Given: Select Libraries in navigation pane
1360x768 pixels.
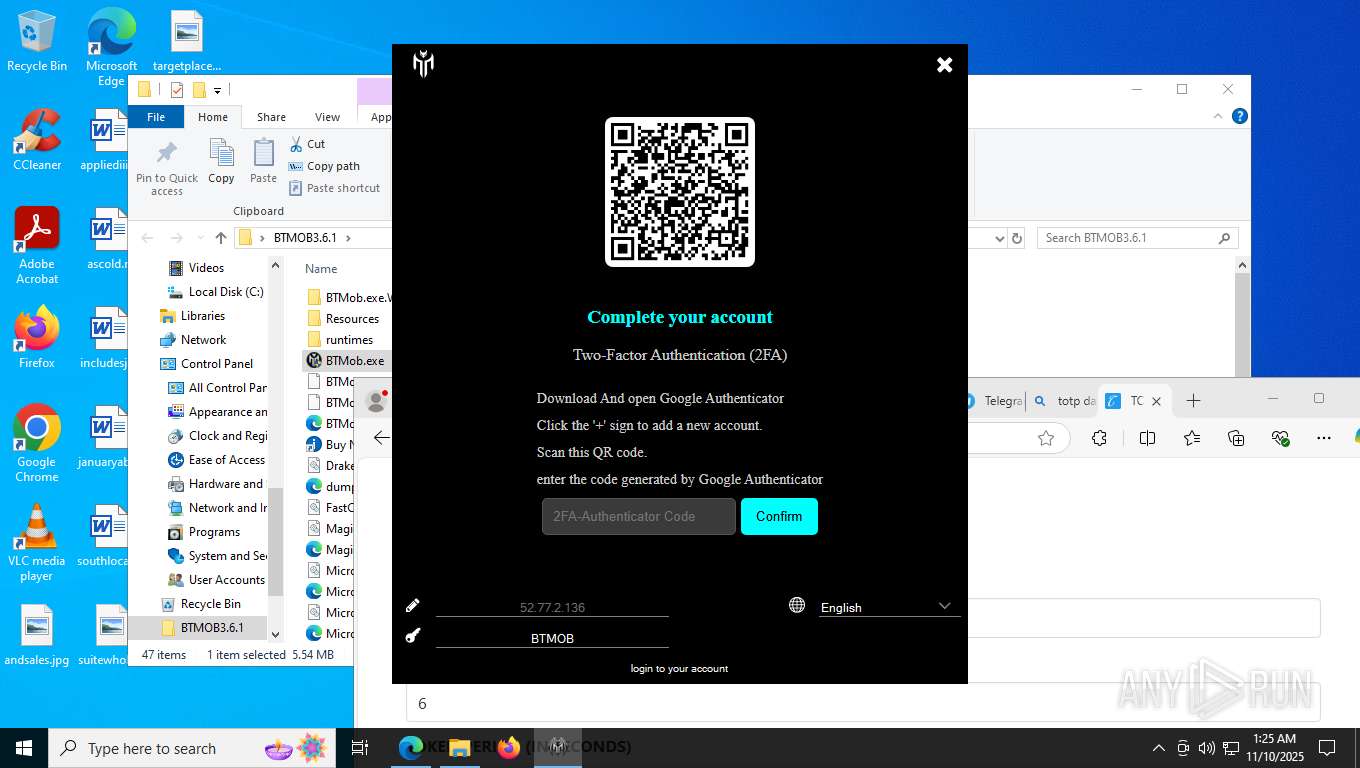Looking at the screenshot, I should pos(202,316).
